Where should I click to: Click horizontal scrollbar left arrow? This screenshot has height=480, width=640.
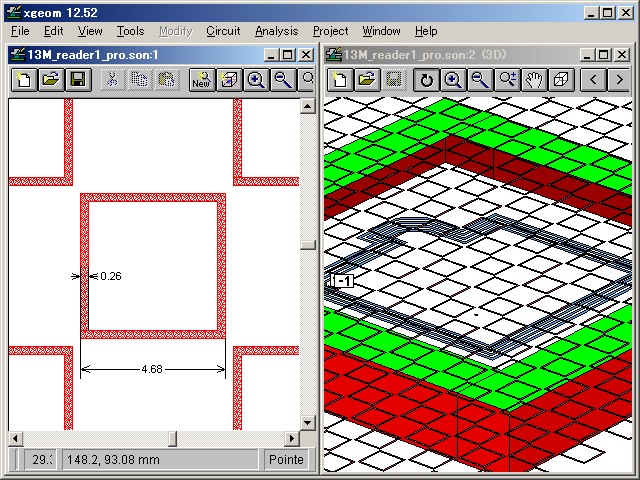point(16,439)
